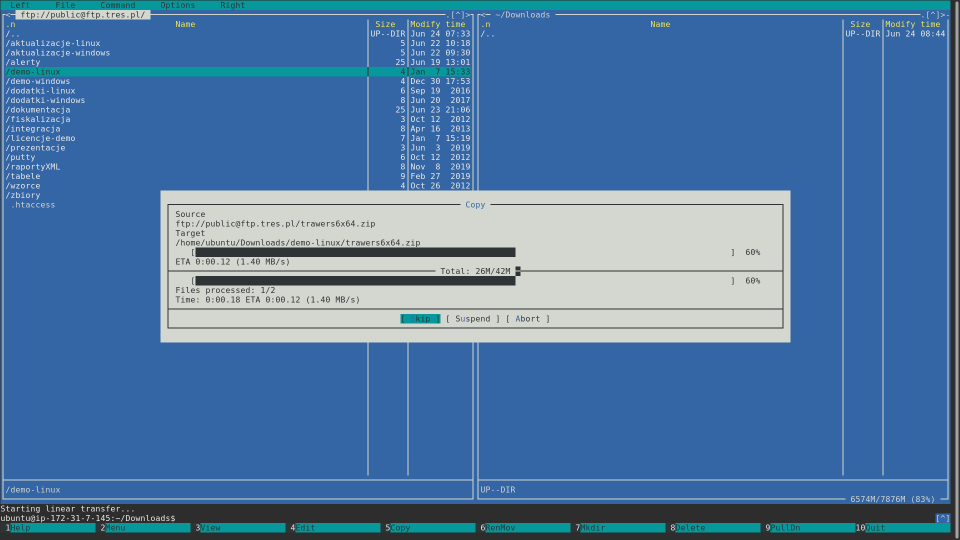Click the left panel back arrow
This screenshot has width=960, height=540.
click(7, 15)
